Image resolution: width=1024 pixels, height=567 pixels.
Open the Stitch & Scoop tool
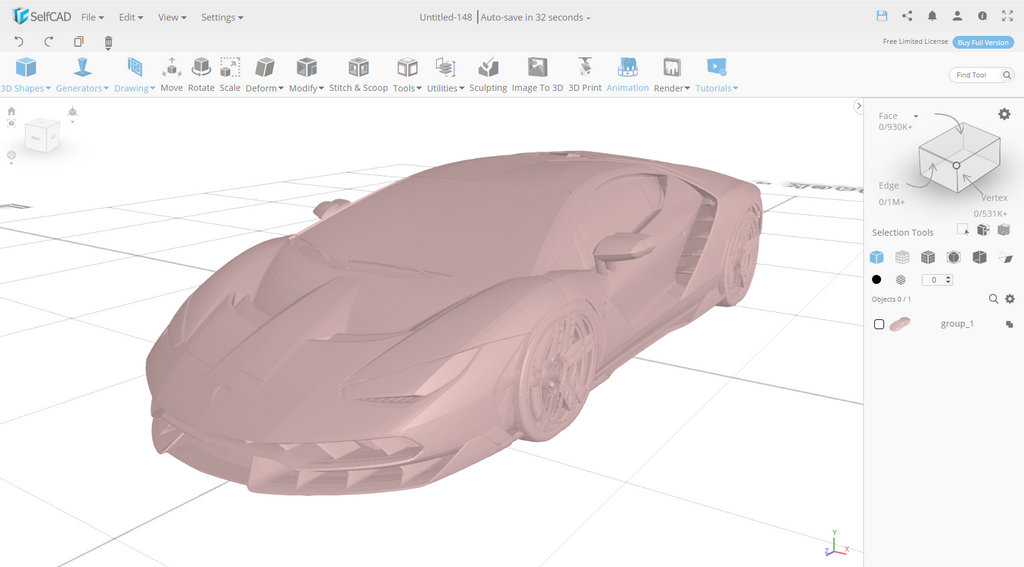pos(358,75)
